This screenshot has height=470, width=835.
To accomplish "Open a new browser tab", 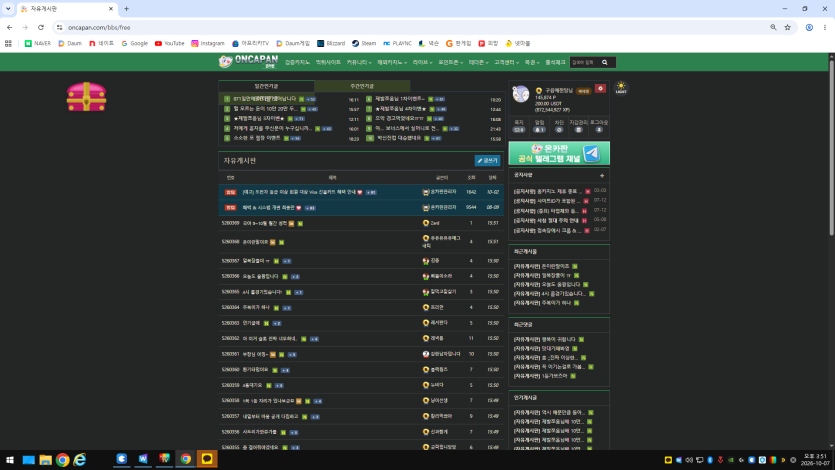I will (x=126, y=9).
